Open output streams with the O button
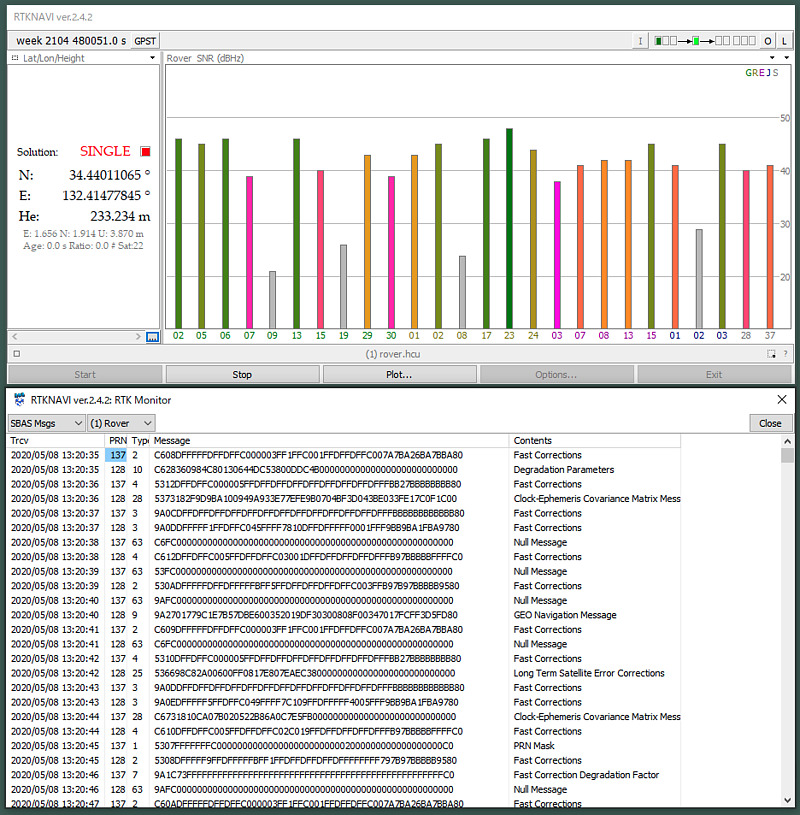 point(767,41)
